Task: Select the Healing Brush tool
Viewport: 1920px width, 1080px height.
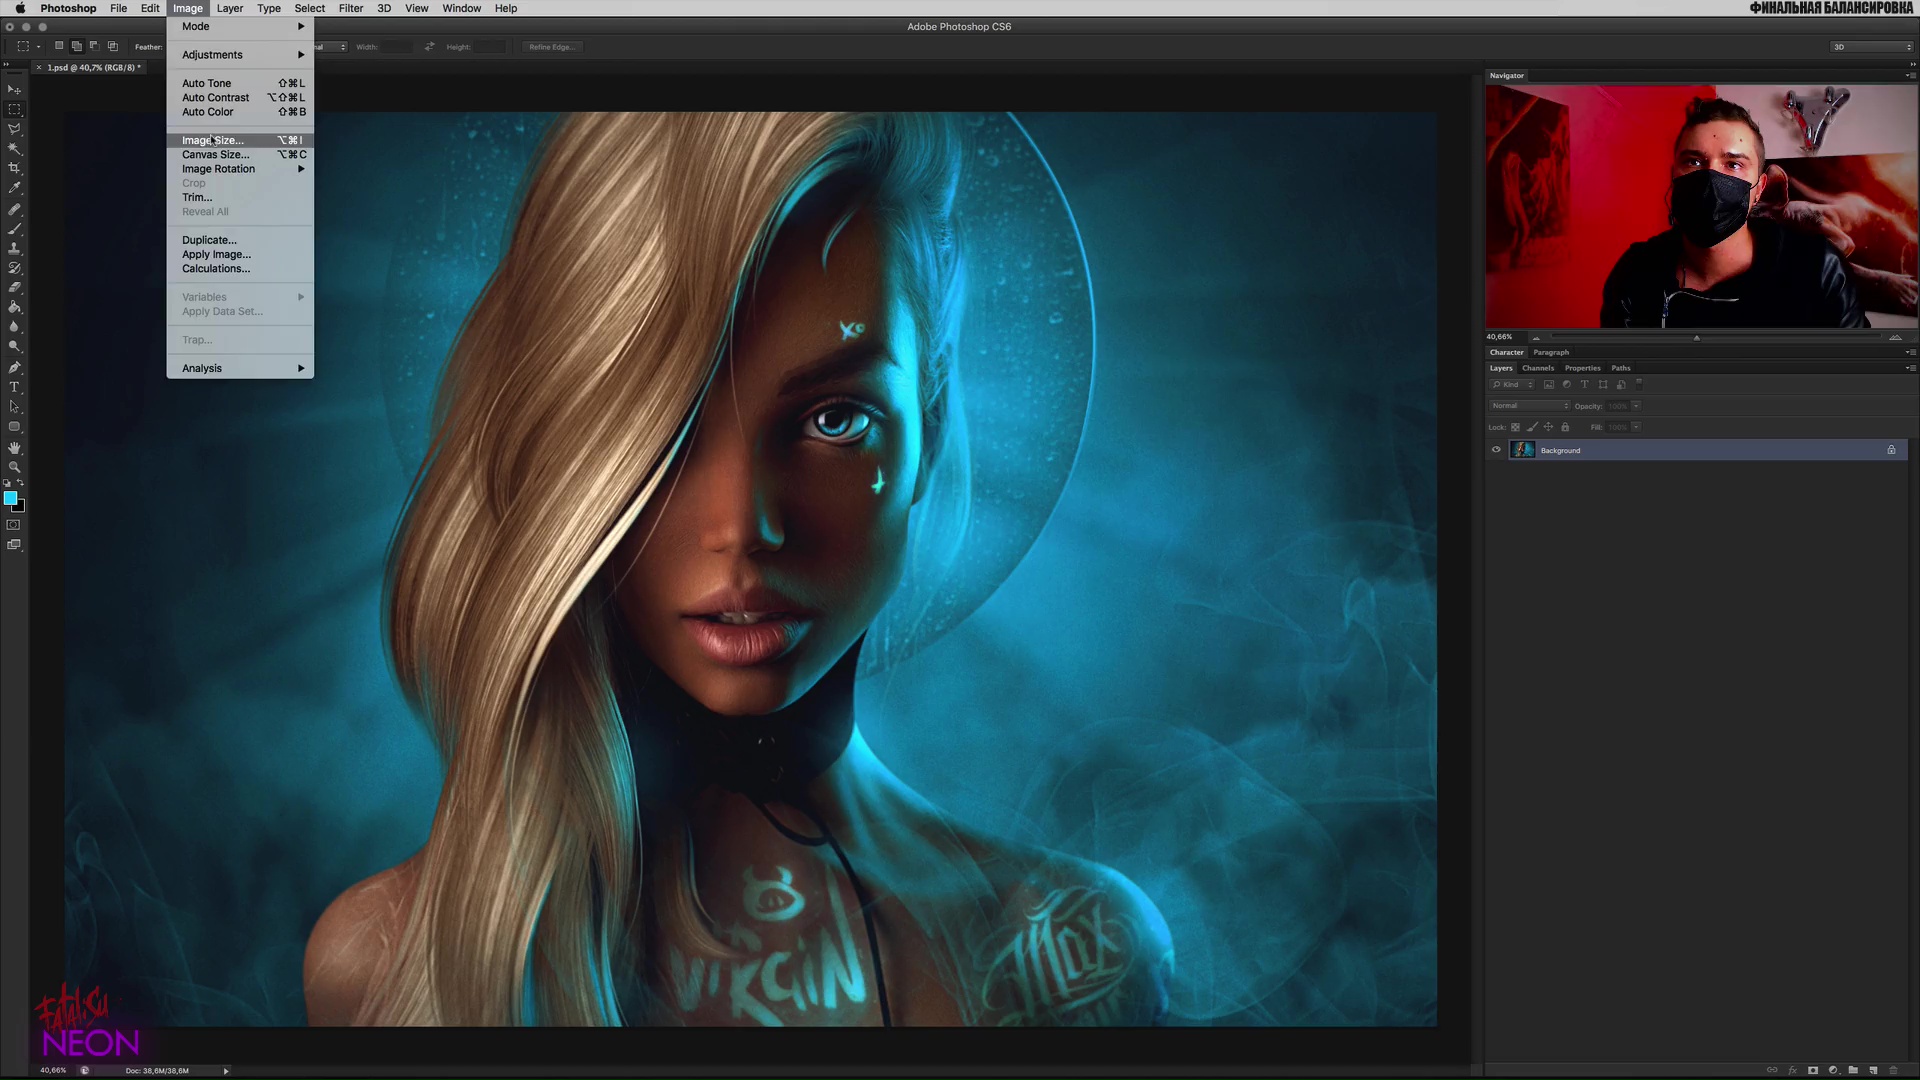Action: coord(14,210)
